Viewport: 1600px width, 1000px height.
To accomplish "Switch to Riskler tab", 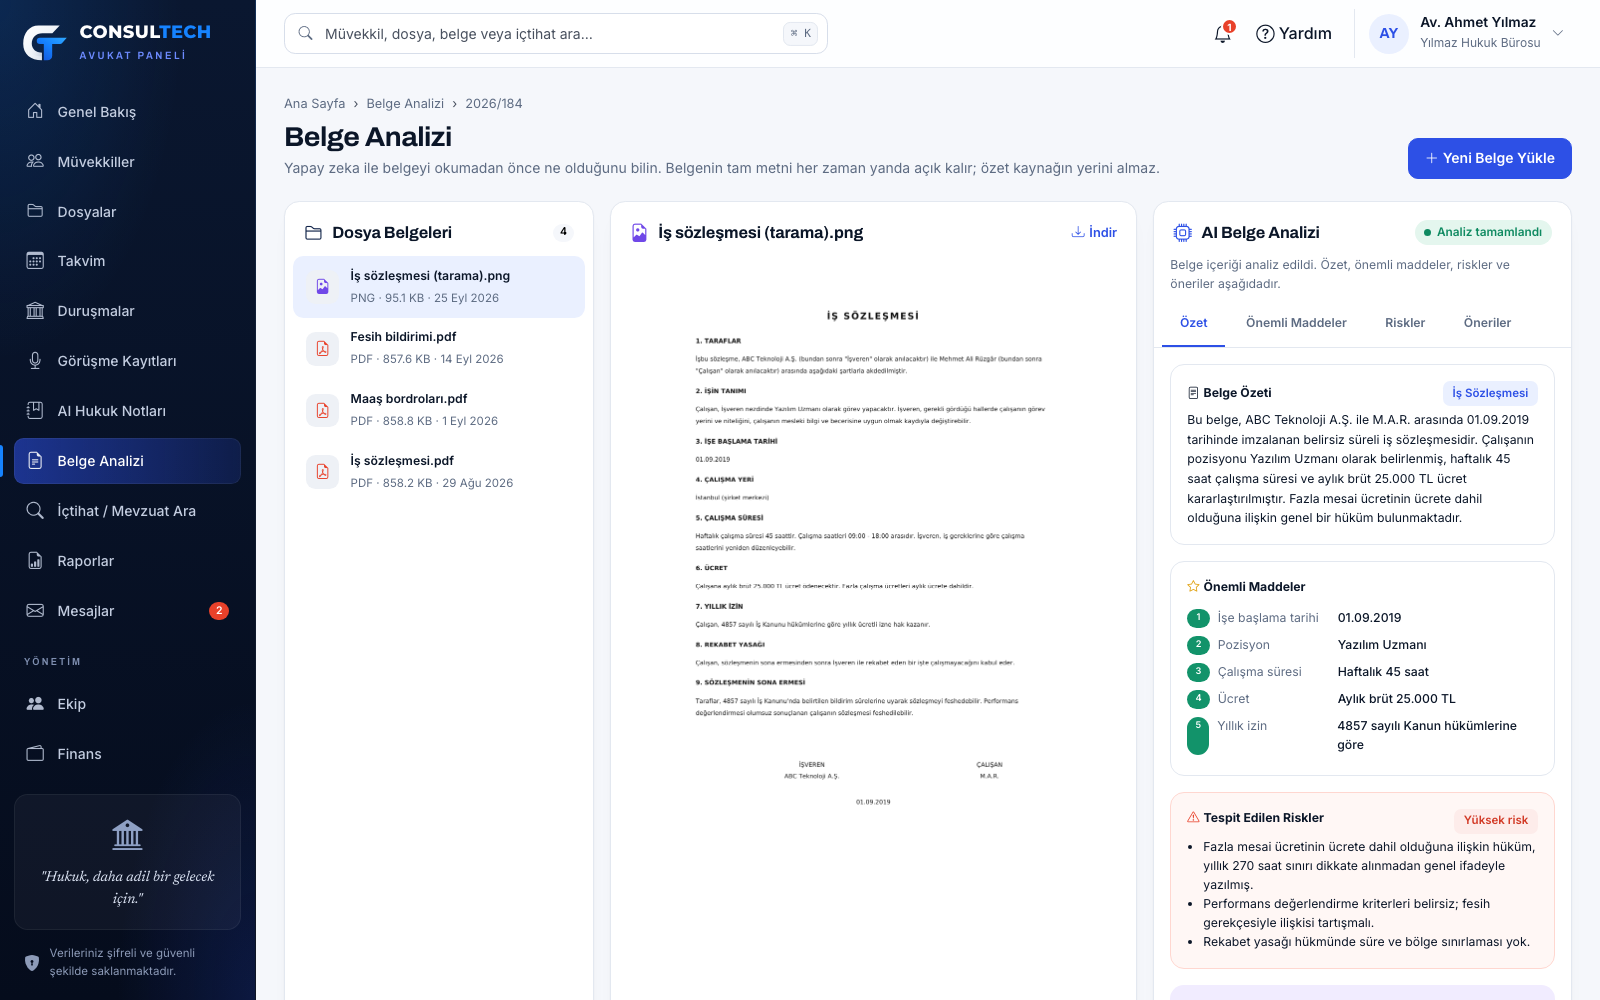I will (x=1405, y=323).
